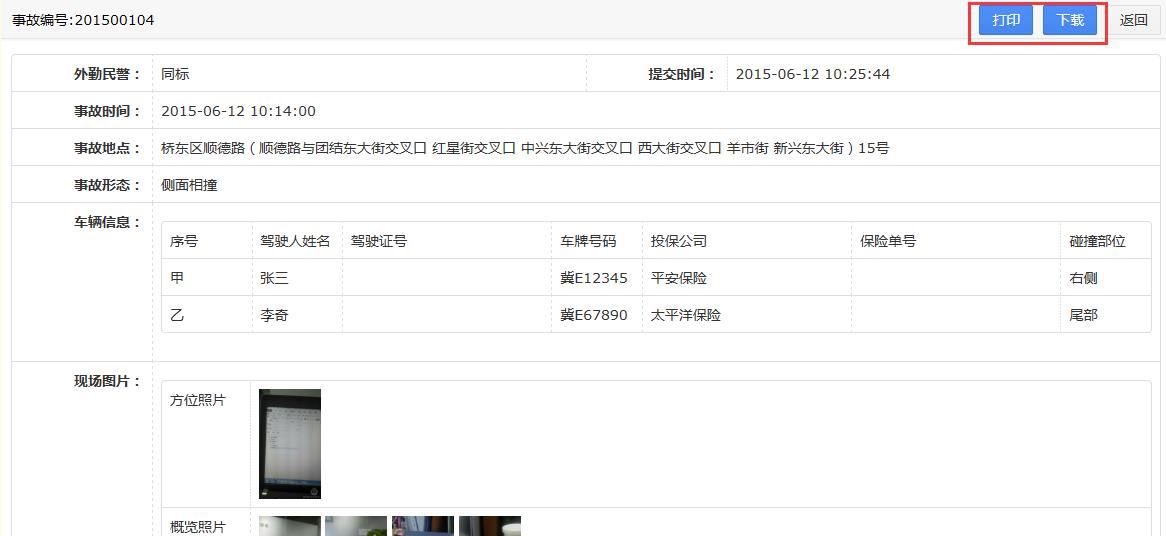Click the 外勤民警 field label

[107, 74]
